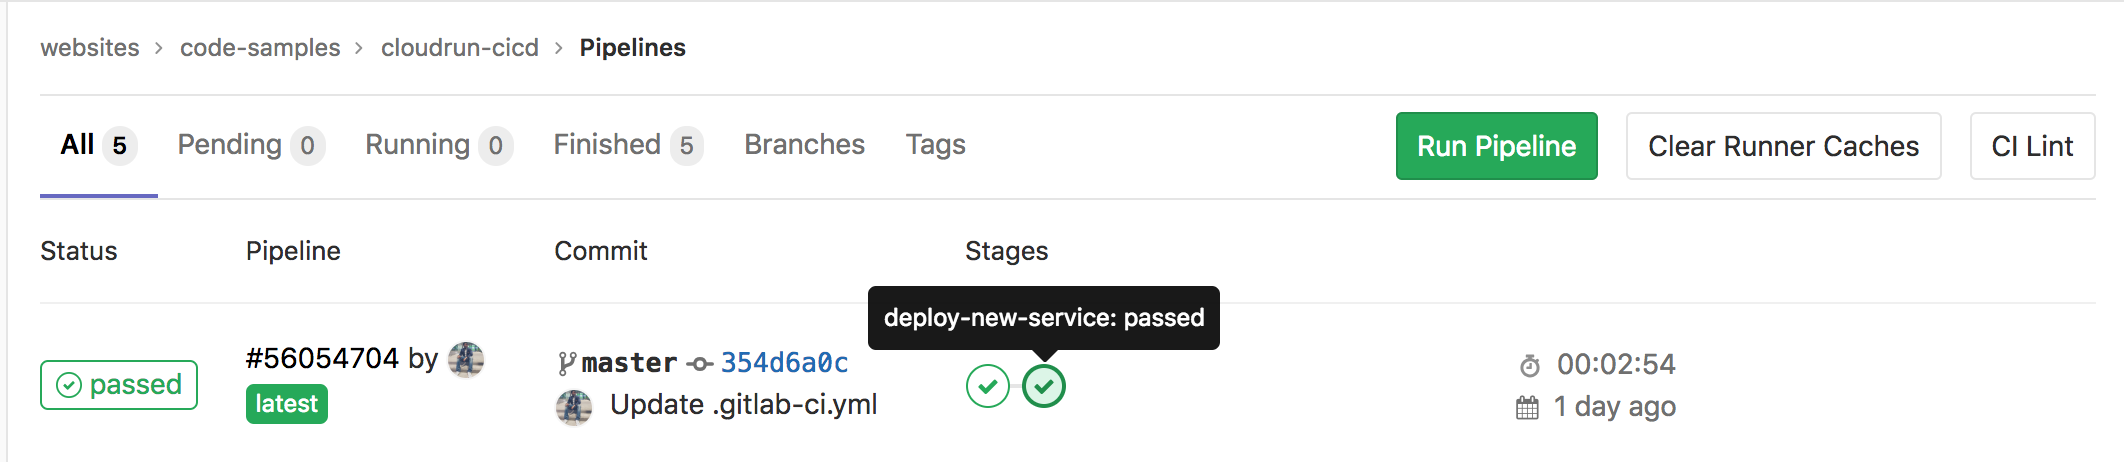This screenshot has width=2124, height=462.
Task: Switch to the Pending tab
Action: click(x=251, y=146)
